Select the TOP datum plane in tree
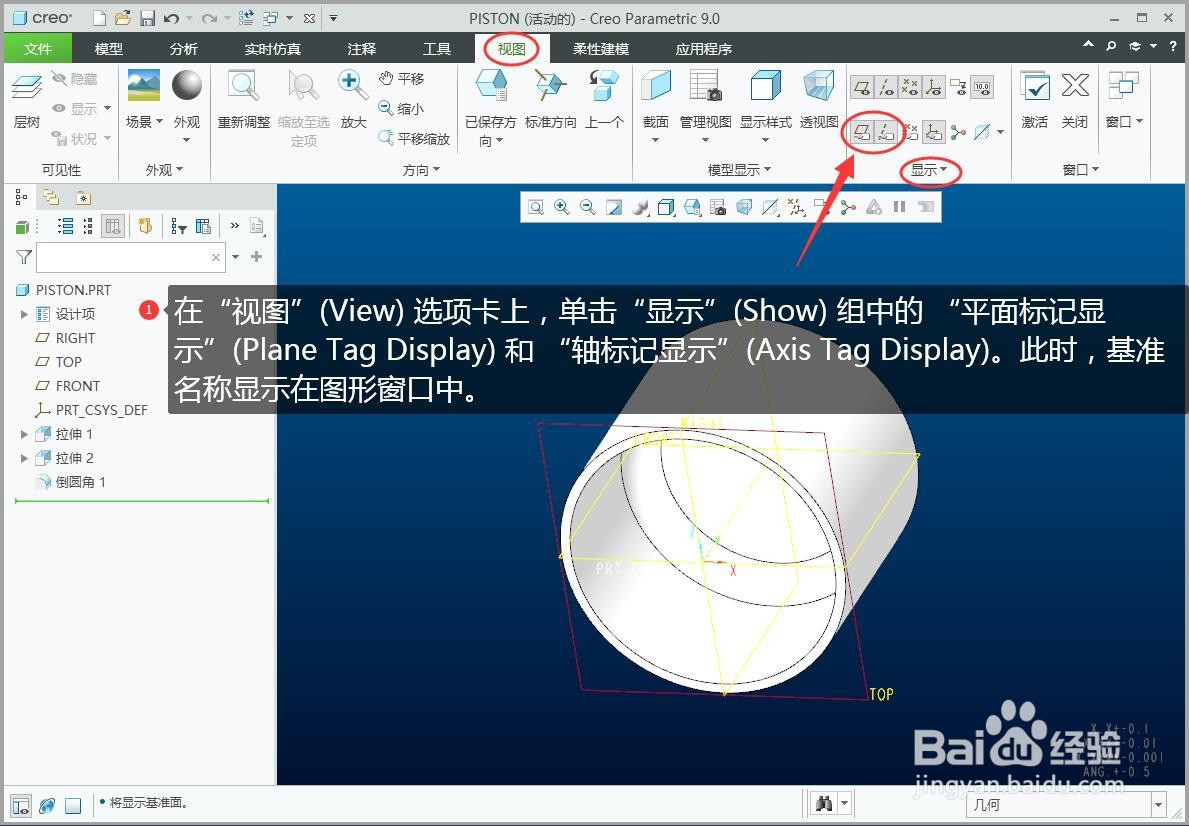1189x826 pixels. pyautogui.click(x=68, y=362)
